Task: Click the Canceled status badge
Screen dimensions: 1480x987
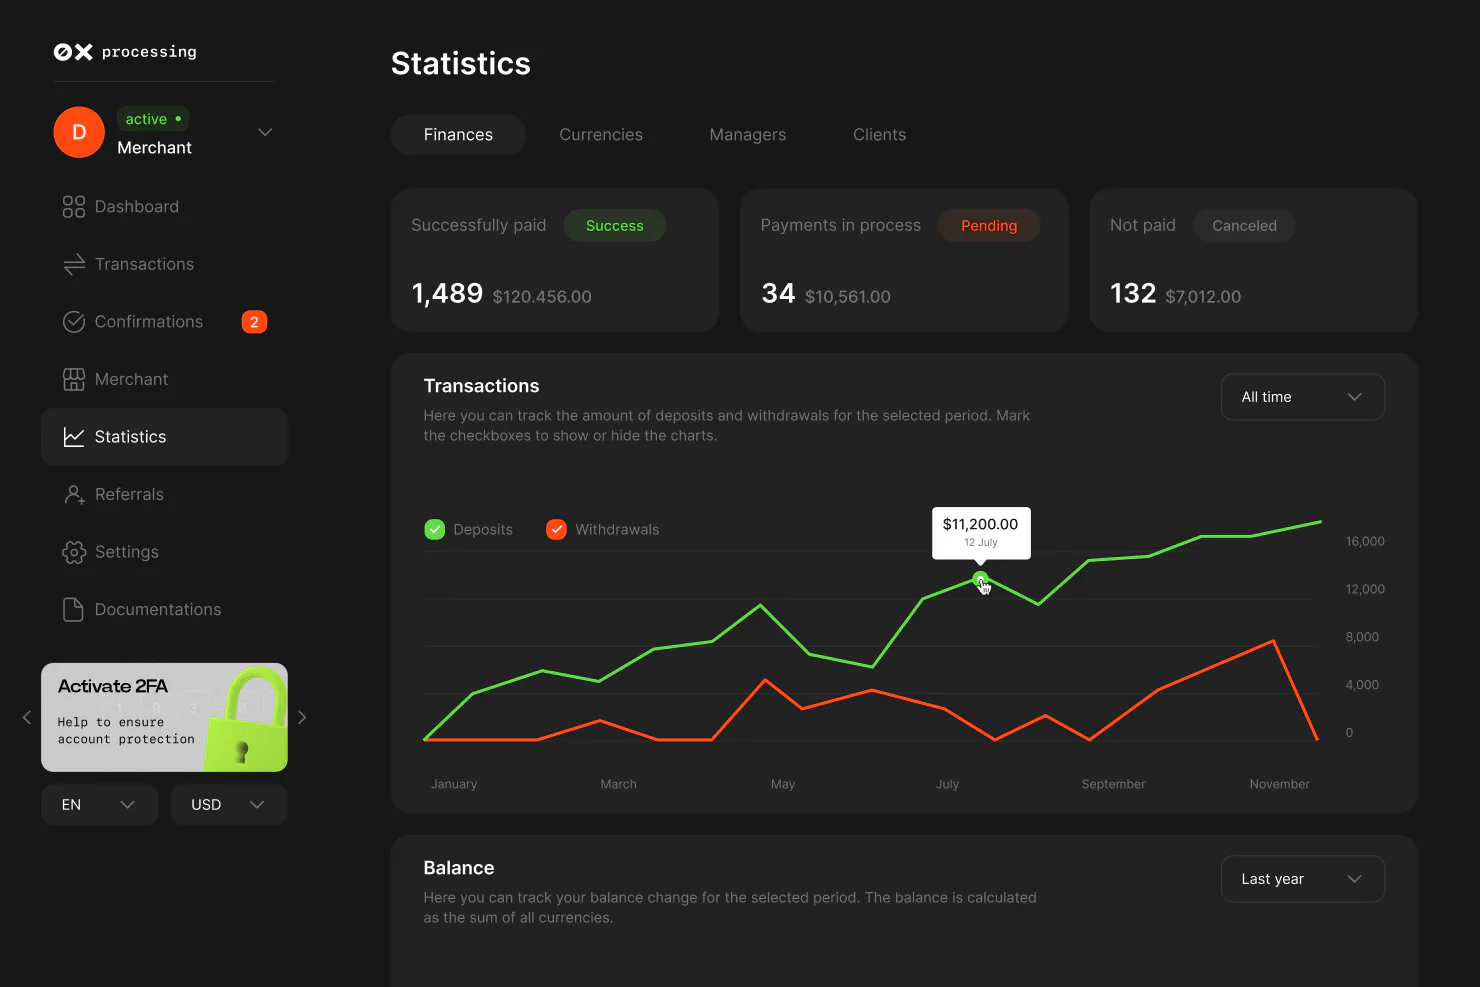Action: tap(1244, 226)
